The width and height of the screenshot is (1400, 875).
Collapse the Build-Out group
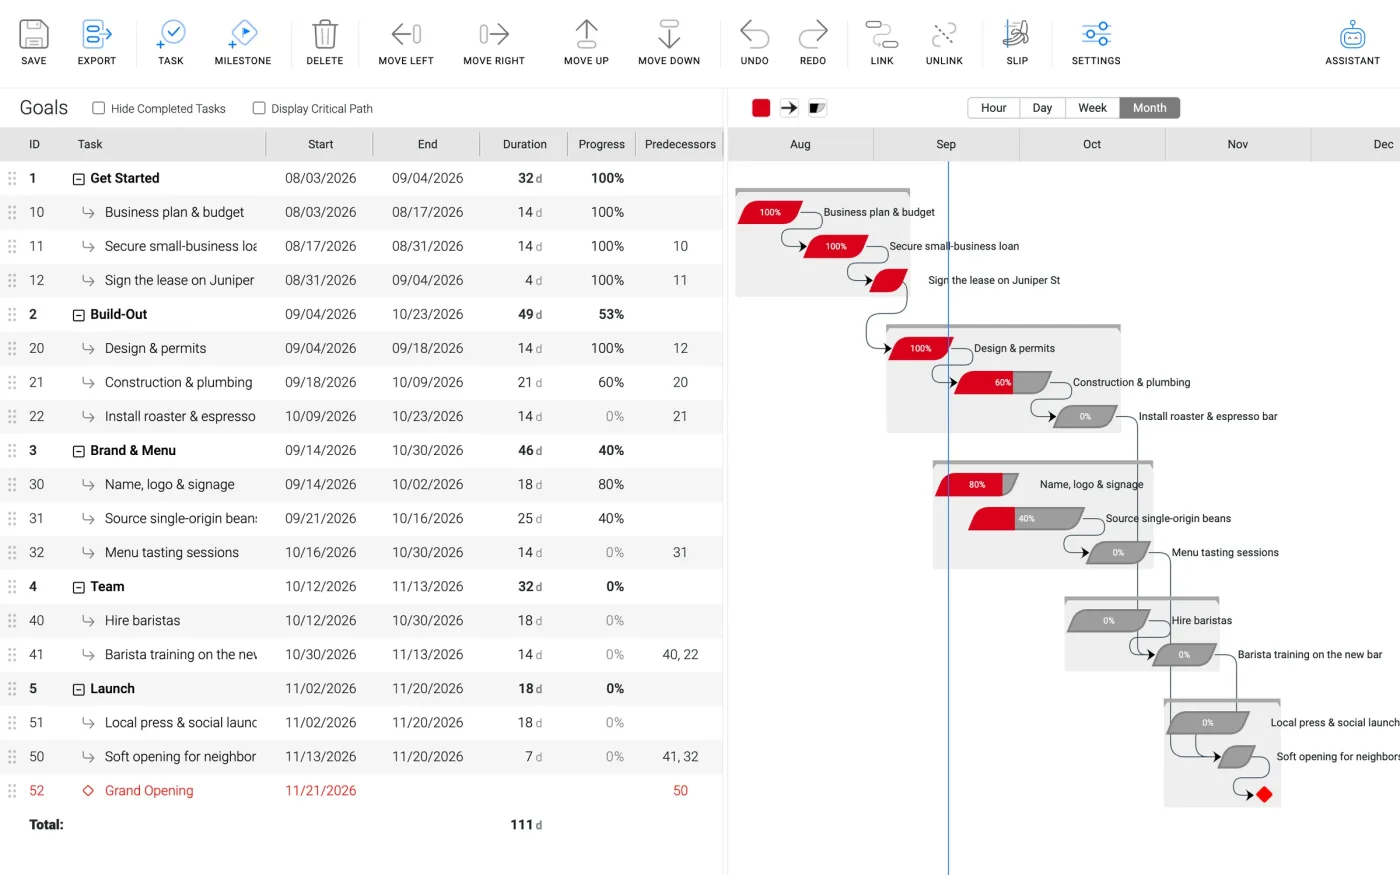78,315
